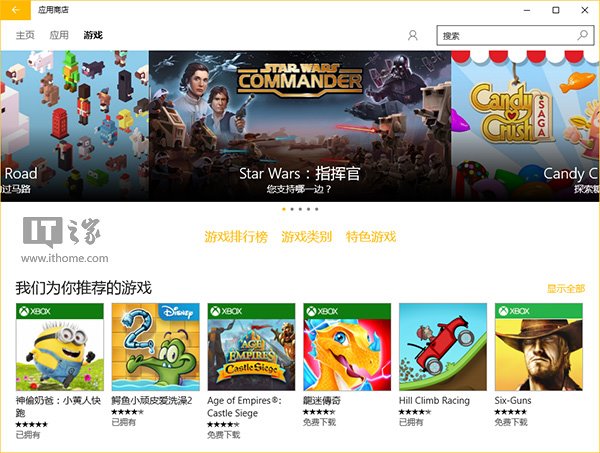Open the Star Wars Commander banner
Screen dimensions: 600x453
click(x=300, y=126)
